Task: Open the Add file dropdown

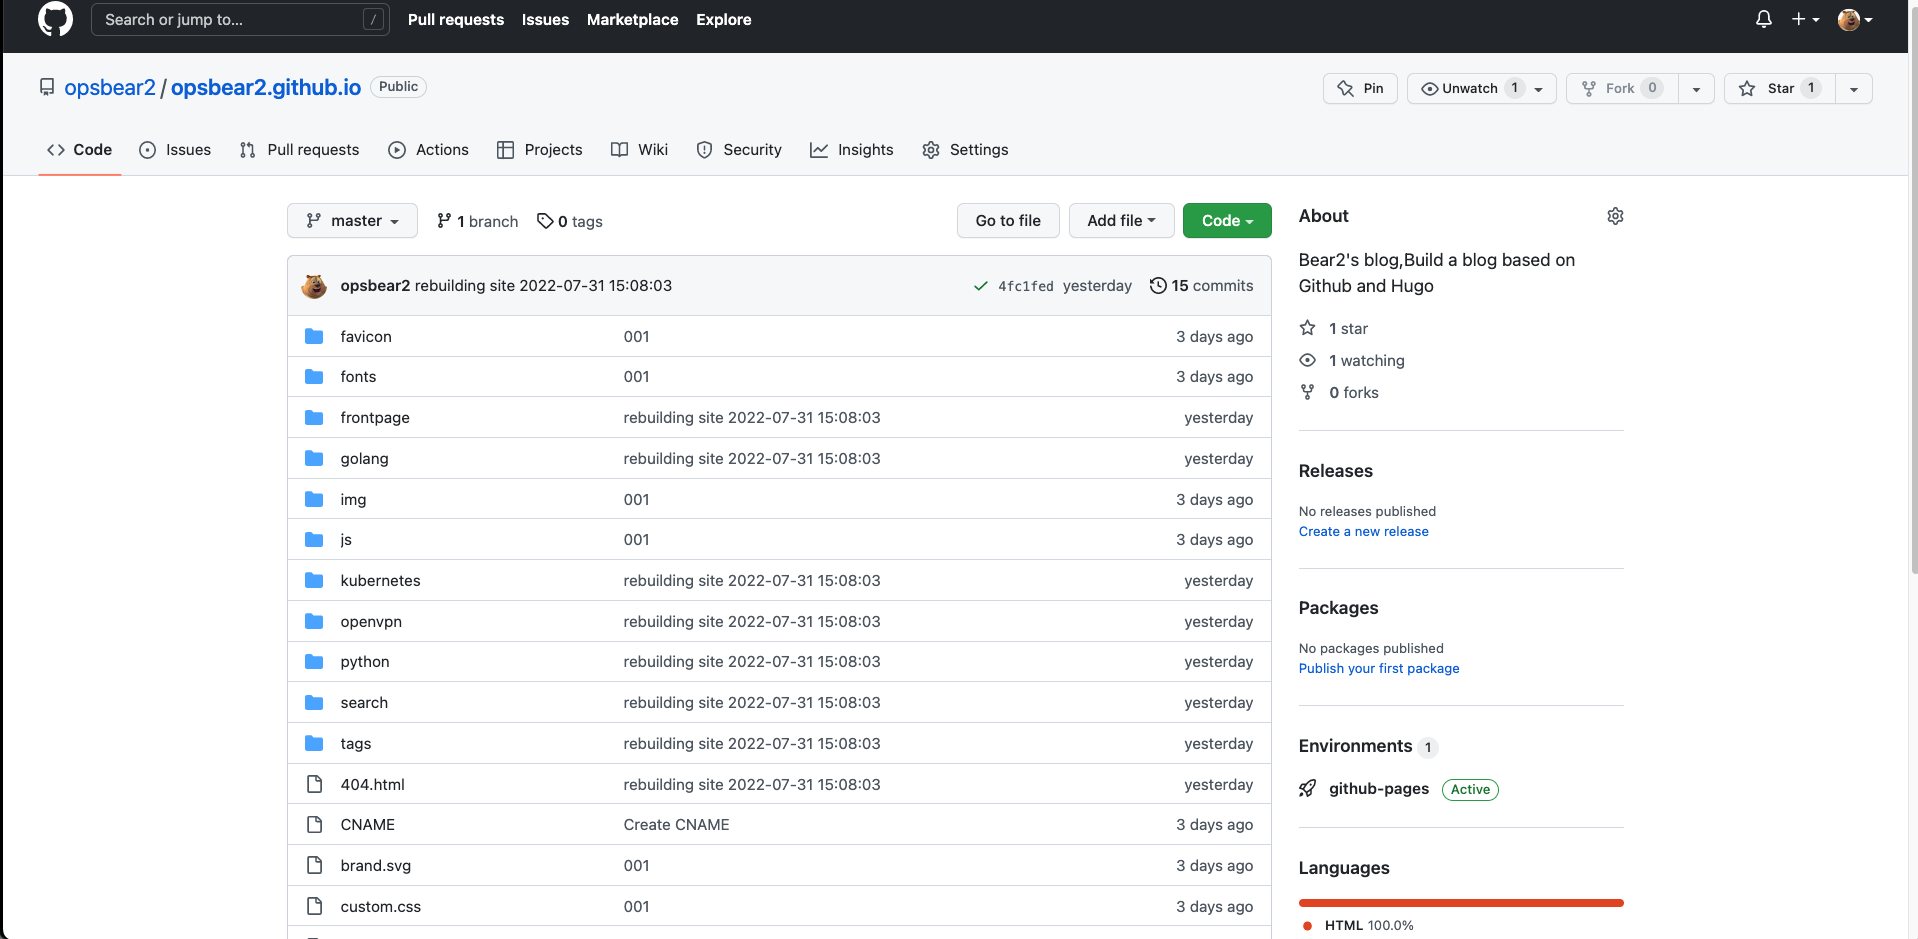Action: (1121, 221)
